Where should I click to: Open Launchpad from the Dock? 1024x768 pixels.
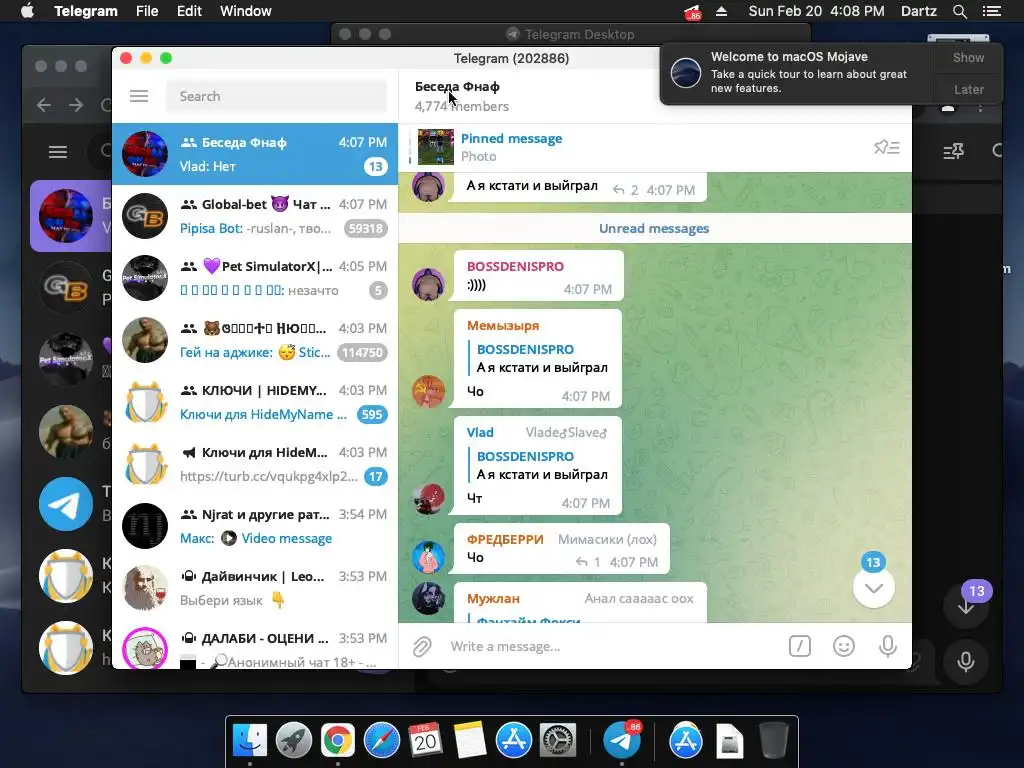[x=294, y=741]
